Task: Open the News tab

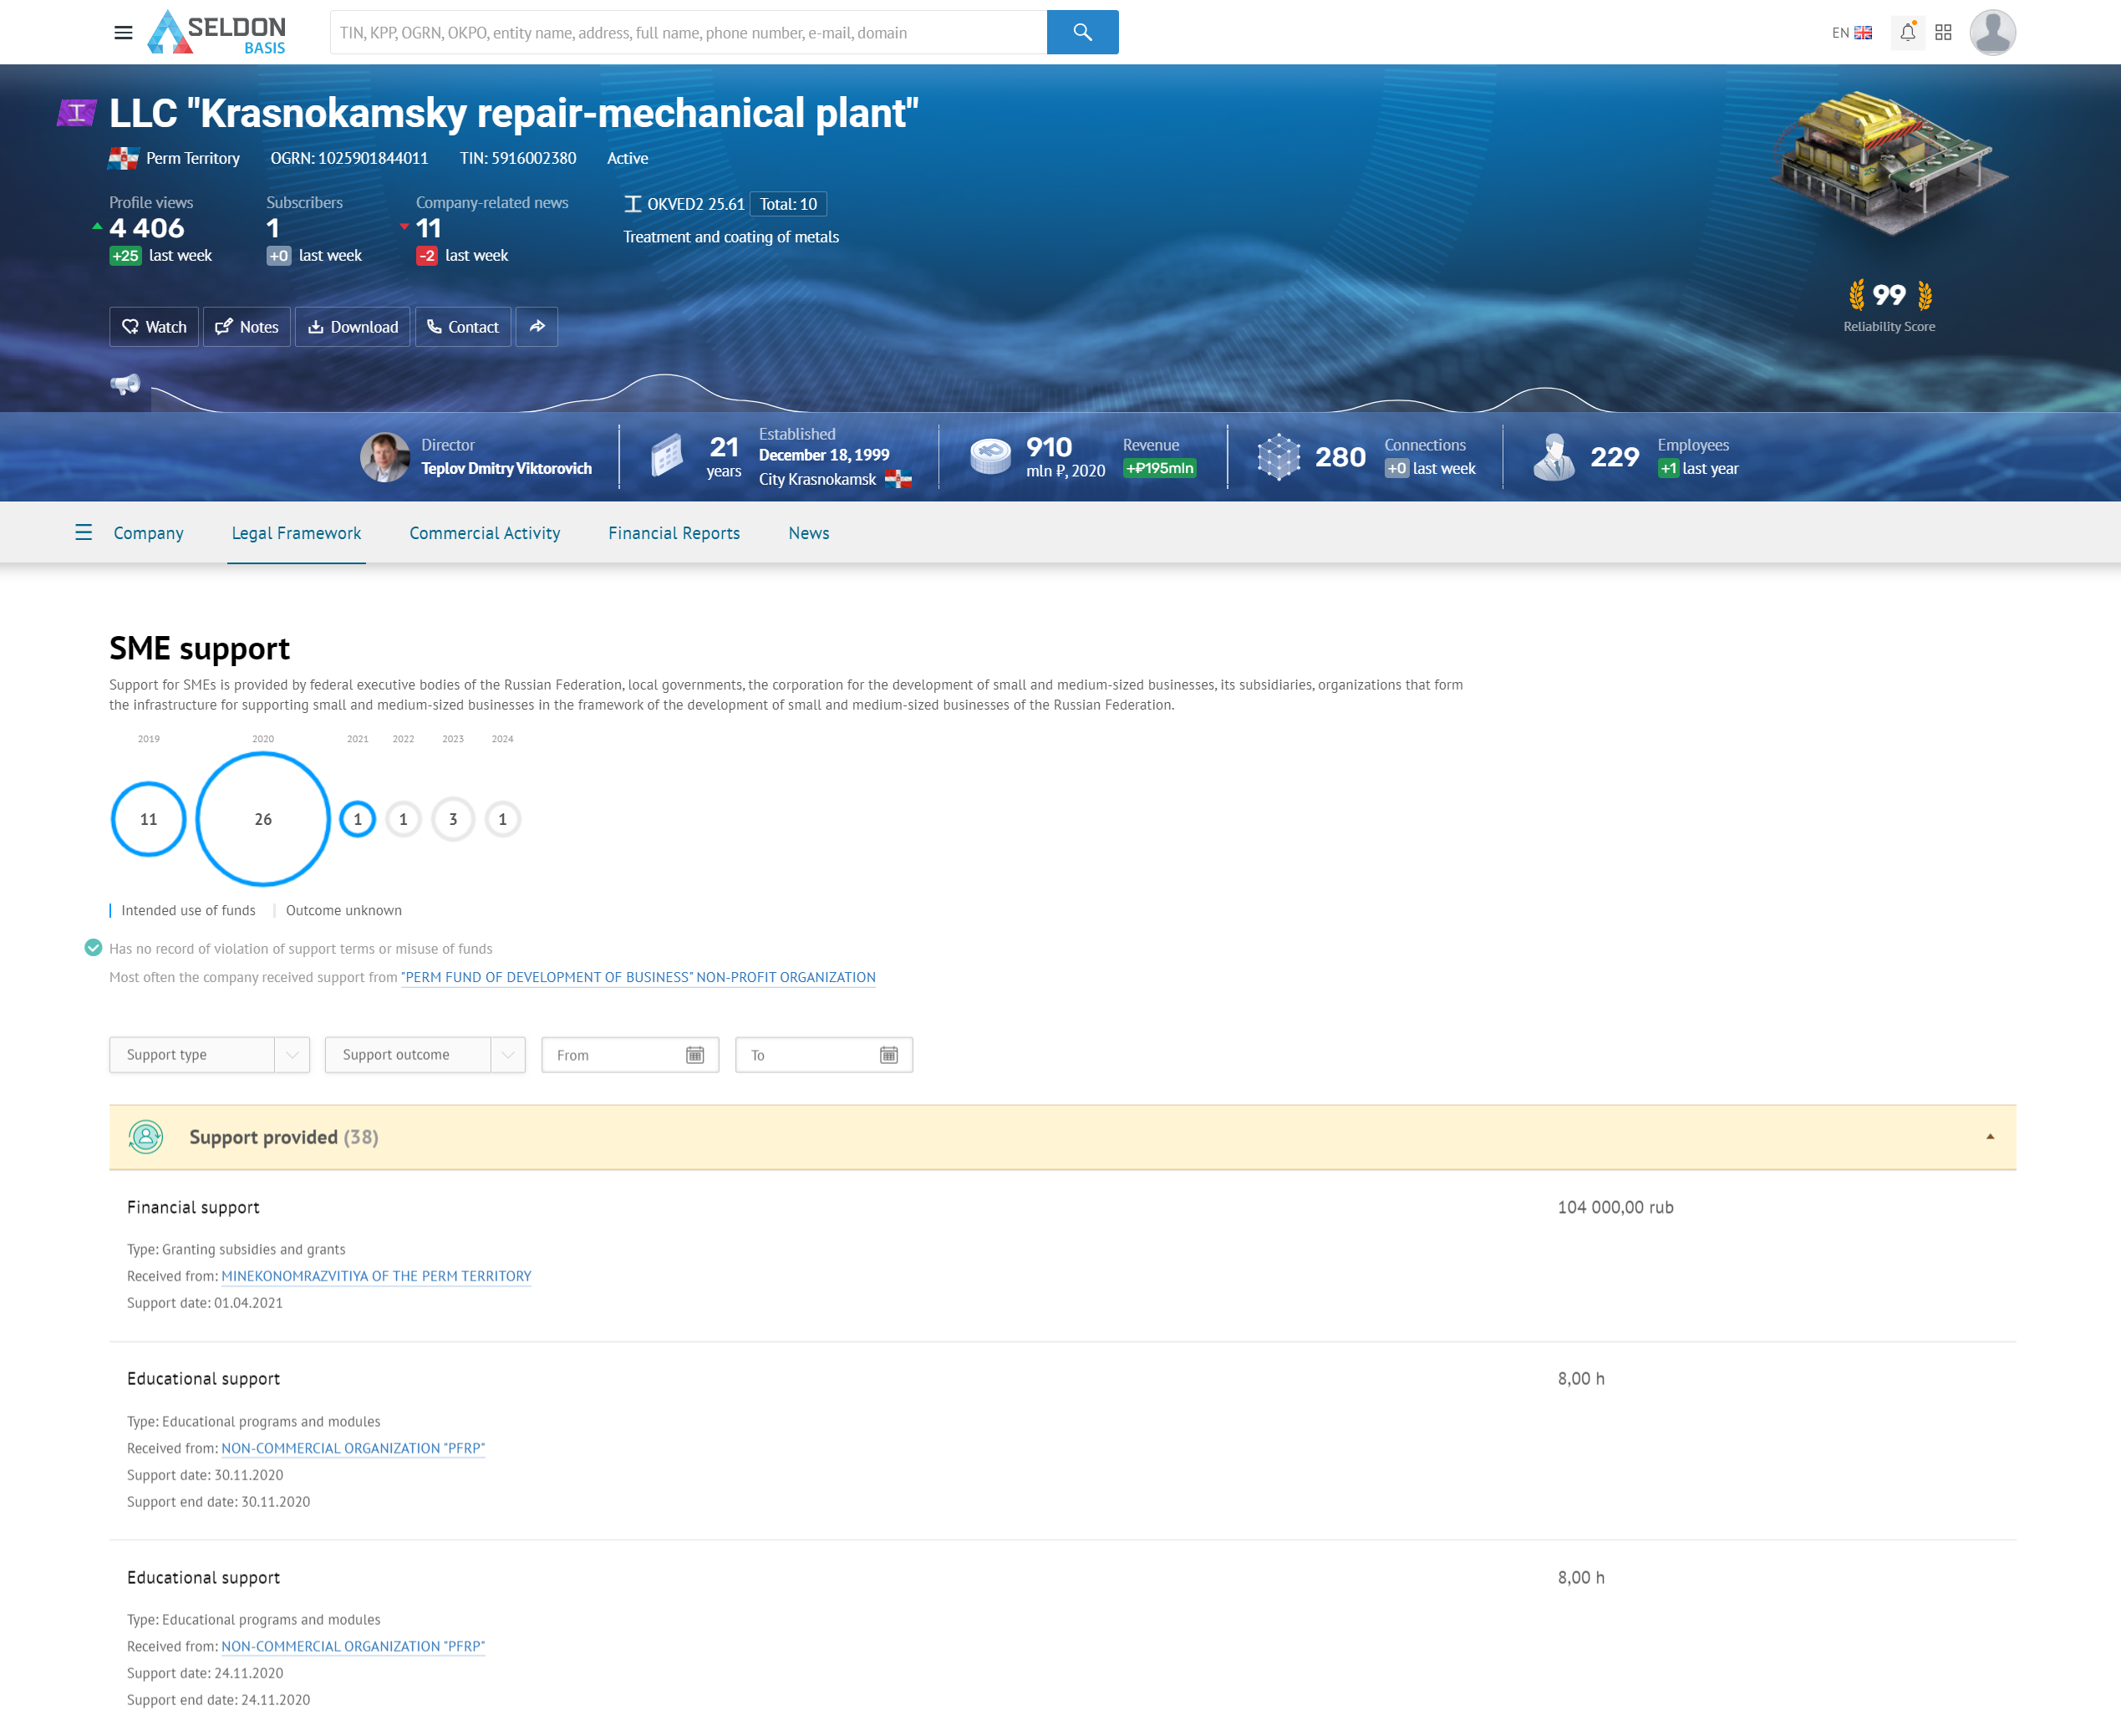Action: click(808, 533)
